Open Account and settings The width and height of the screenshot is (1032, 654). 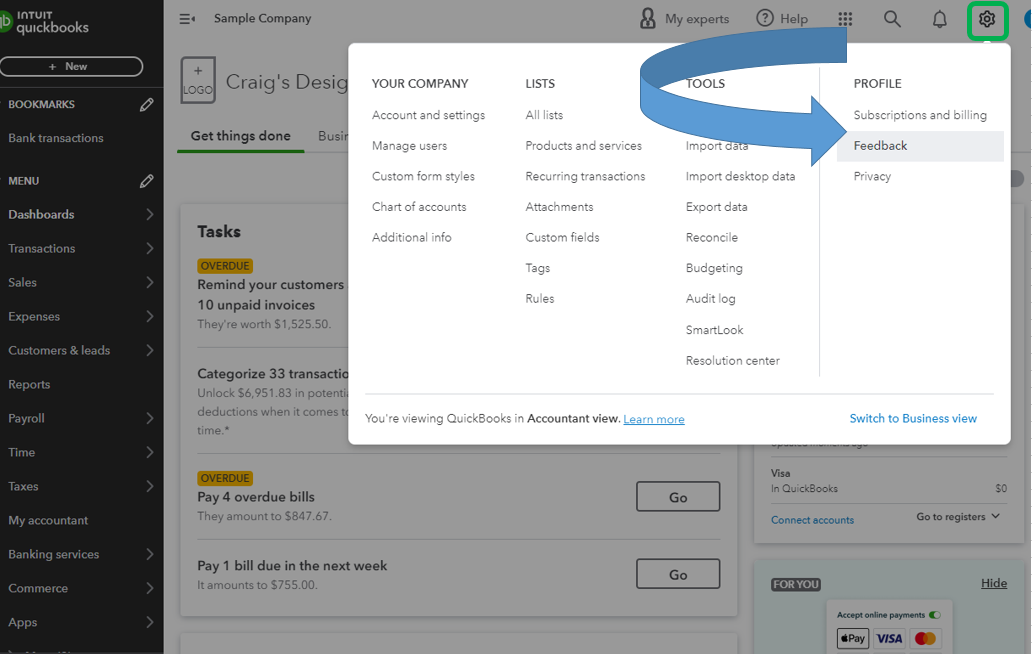coord(428,115)
